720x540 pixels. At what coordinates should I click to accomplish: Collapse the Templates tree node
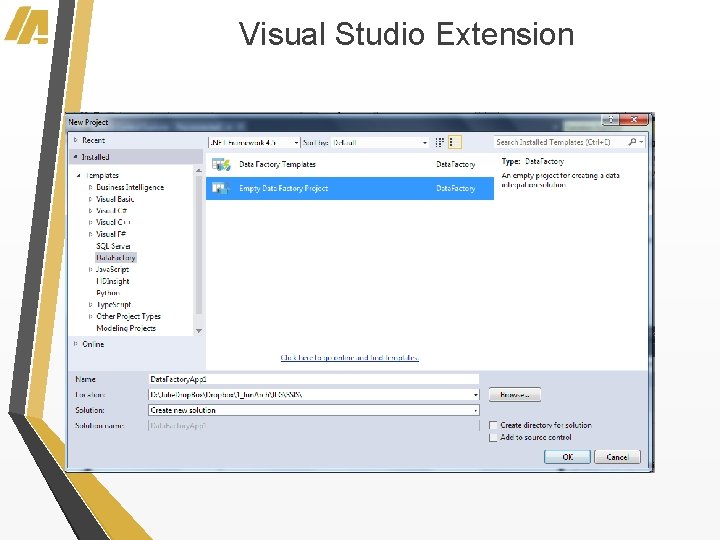click(79, 175)
